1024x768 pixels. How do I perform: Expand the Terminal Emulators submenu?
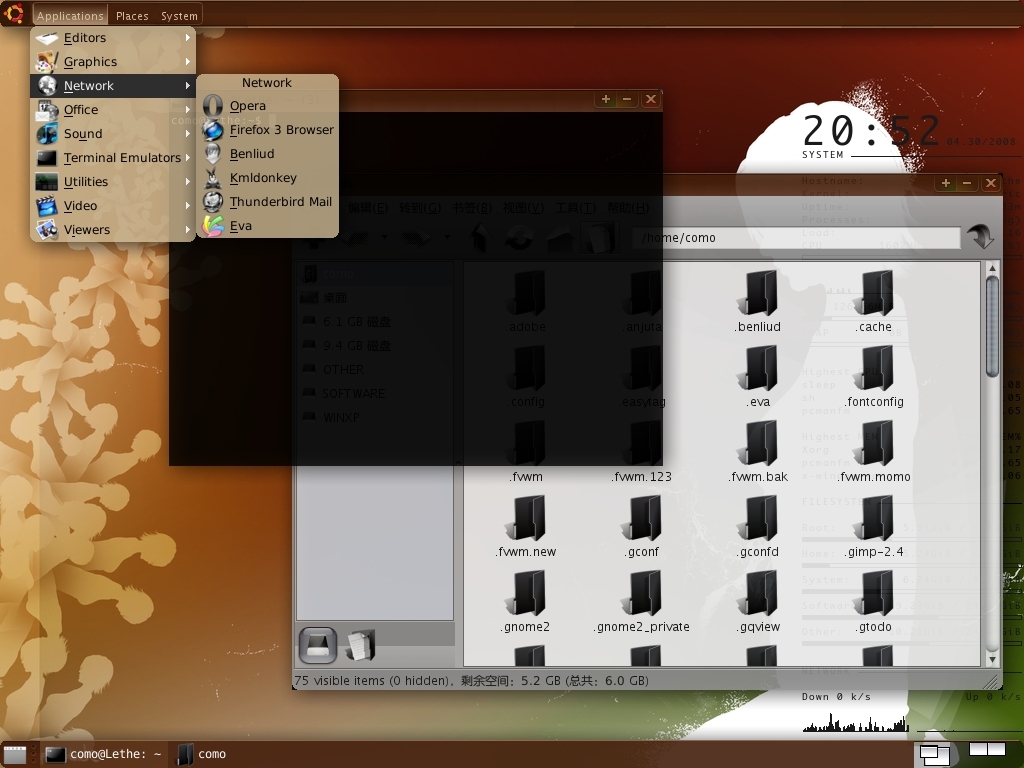113,158
